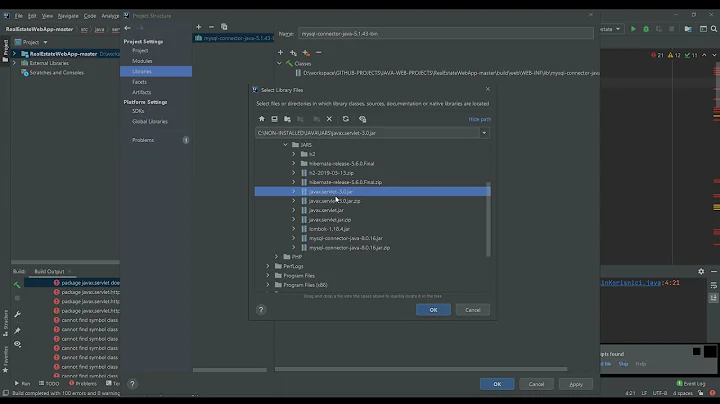Viewport: 720px width, 404px height.
Task: Add new project library with plus
Action: click(x=198, y=27)
